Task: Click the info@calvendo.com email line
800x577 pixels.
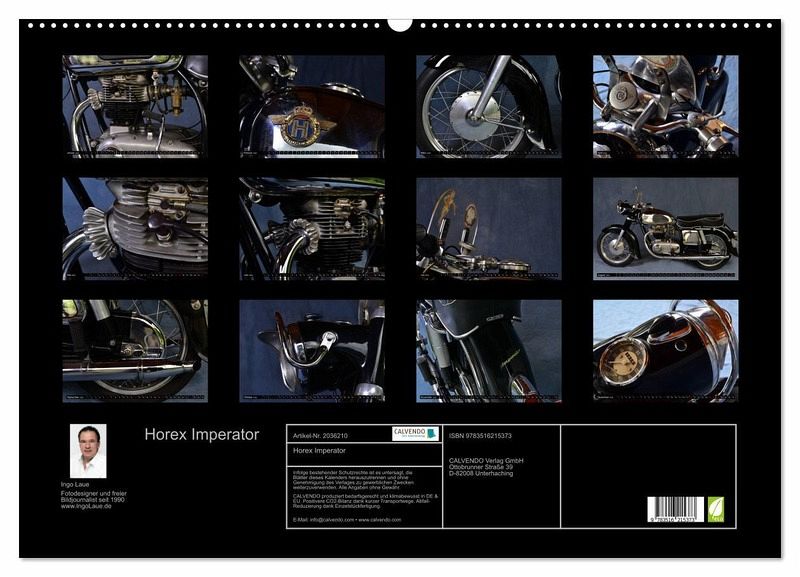Action: click(x=347, y=520)
